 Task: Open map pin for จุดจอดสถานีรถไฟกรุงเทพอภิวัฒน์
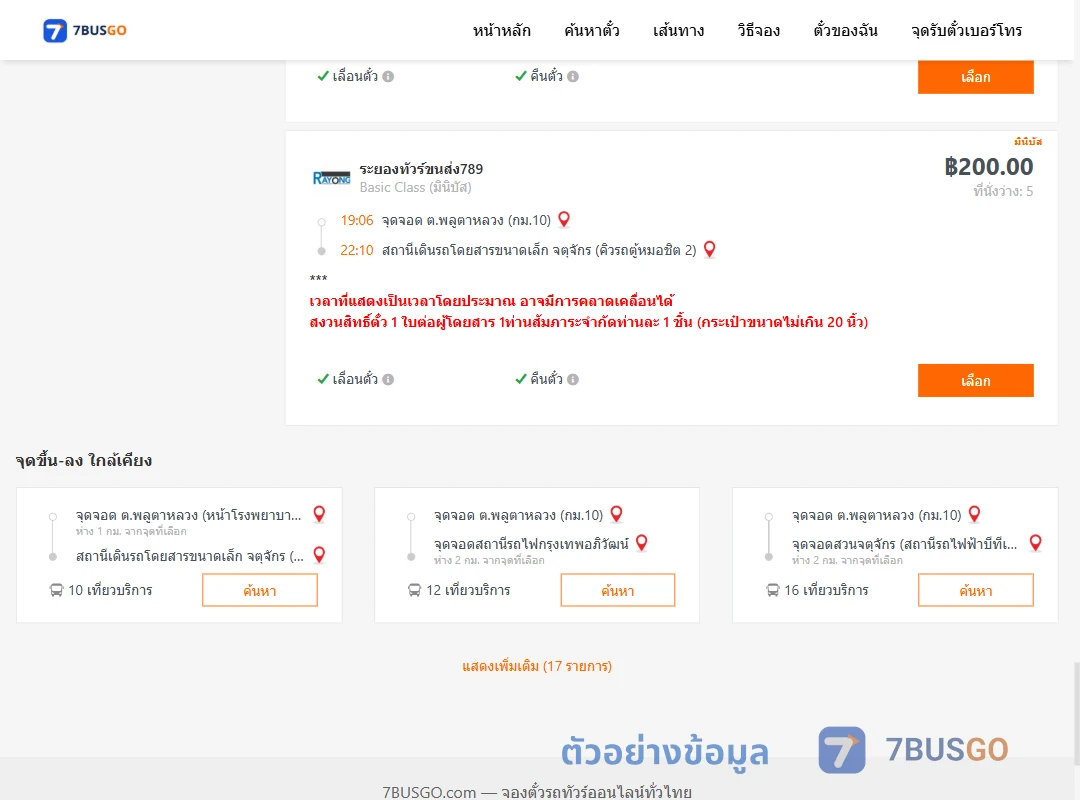click(x=641, y=543)
